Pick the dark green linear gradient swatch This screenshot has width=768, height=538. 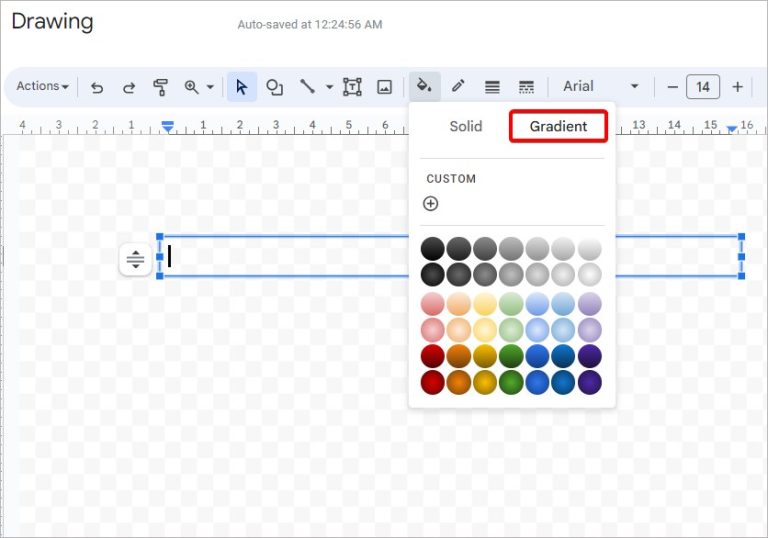pos(511,356)
